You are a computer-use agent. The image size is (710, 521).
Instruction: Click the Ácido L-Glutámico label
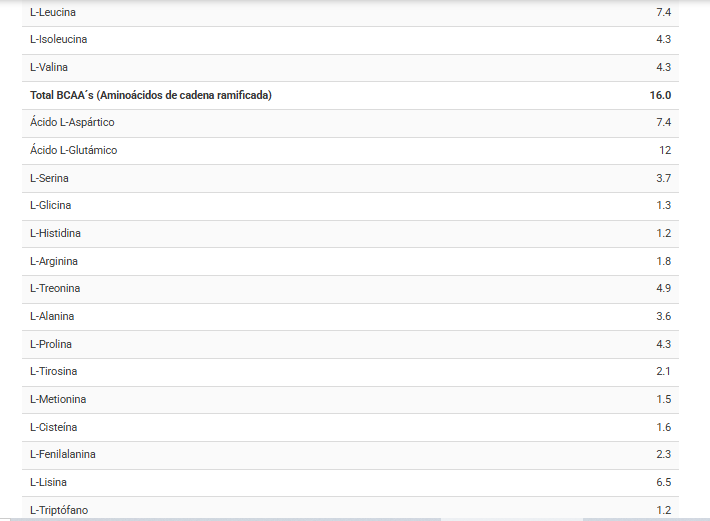[73, 150]
